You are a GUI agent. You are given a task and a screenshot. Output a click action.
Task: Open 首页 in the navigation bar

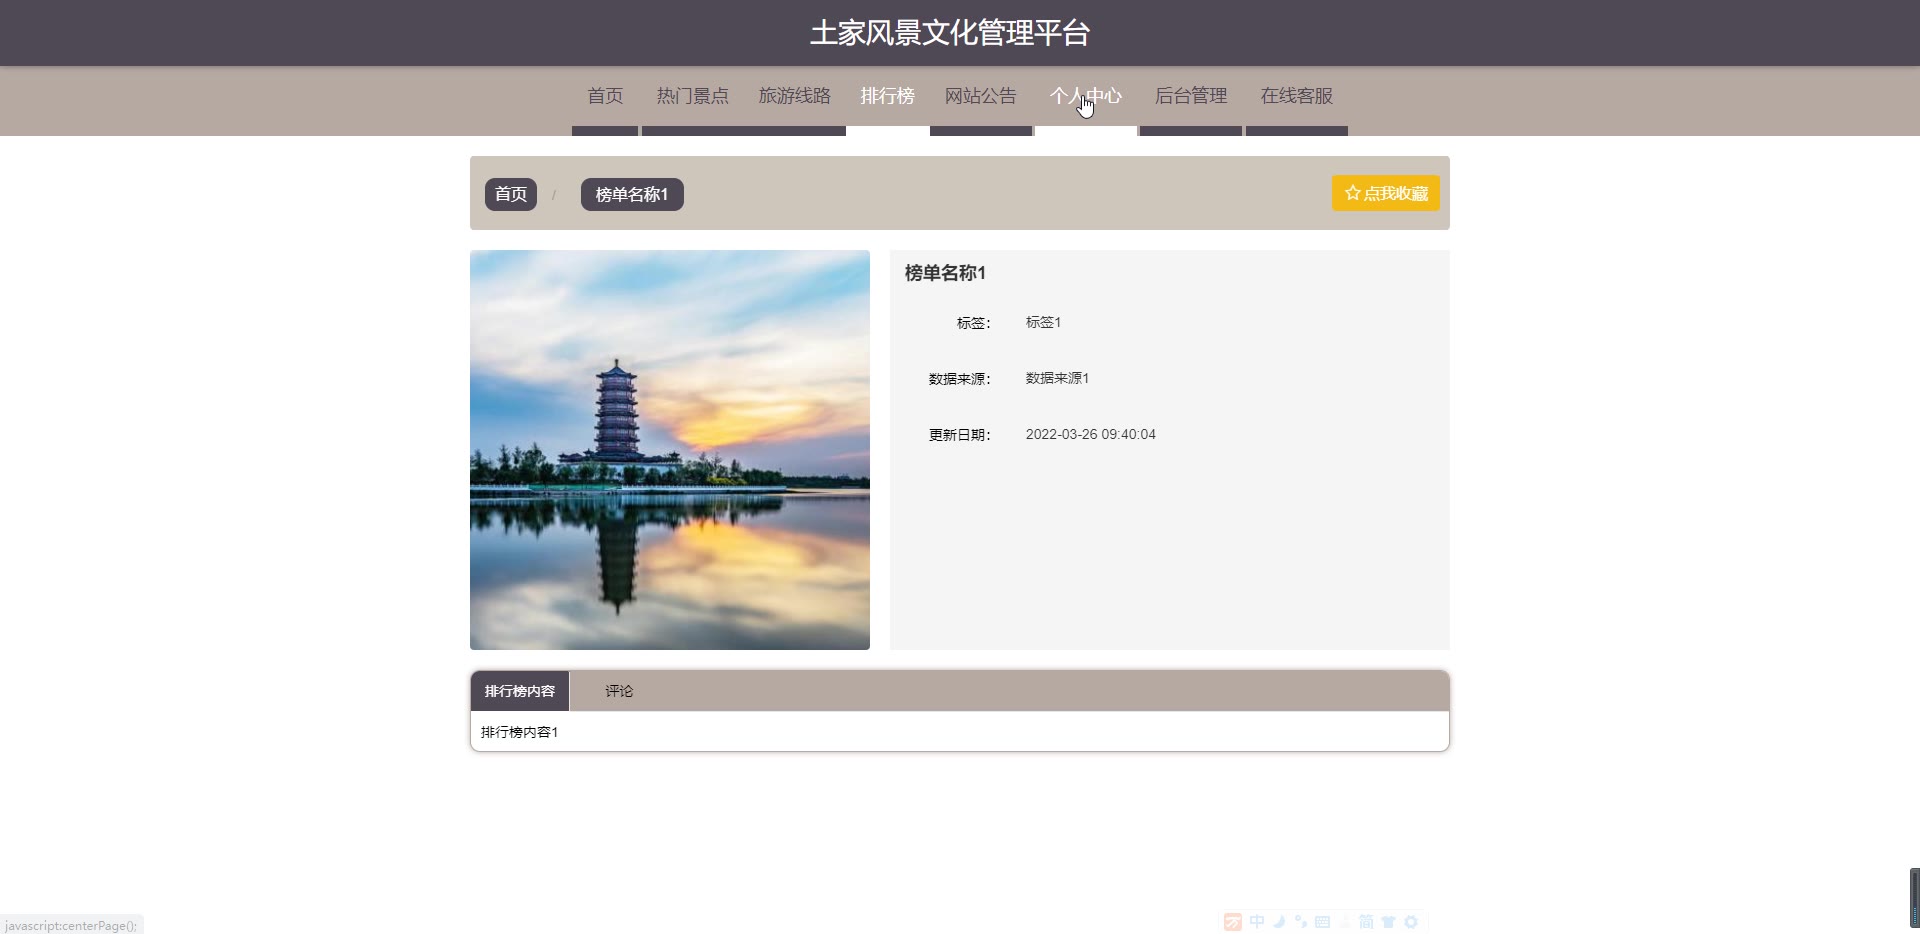point(605,96)
